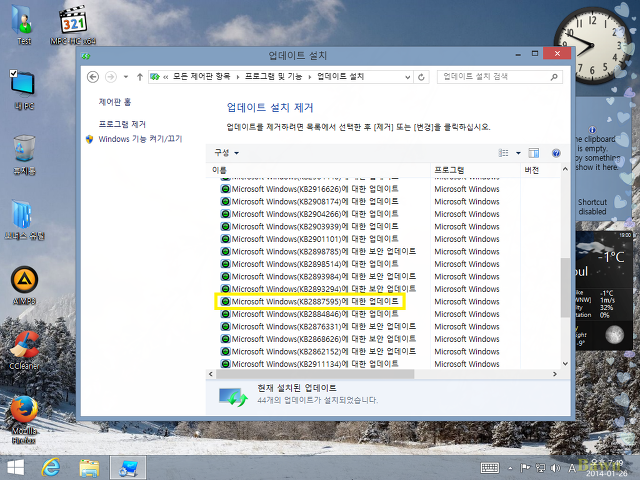Open recent locations dropdown arrow

pyautogui.click(x=126, y=77)
